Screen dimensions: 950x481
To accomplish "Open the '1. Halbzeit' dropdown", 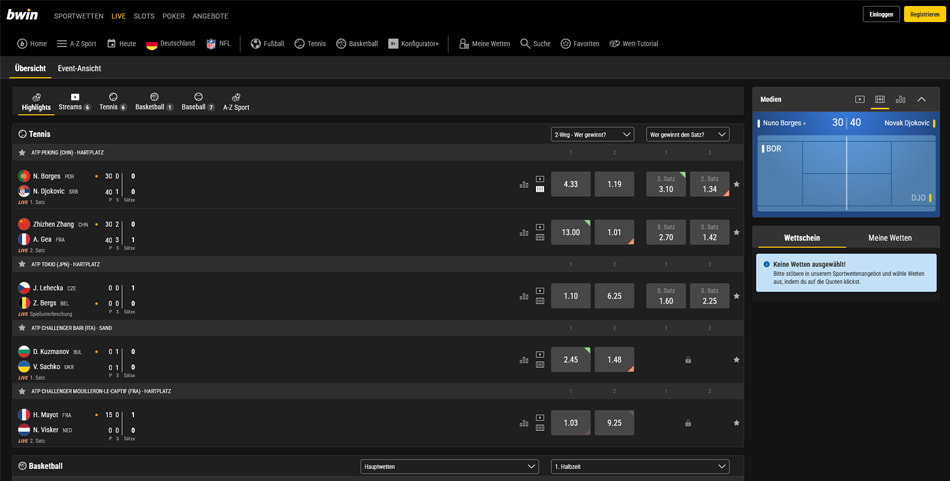I will click(x=640, y=466).
